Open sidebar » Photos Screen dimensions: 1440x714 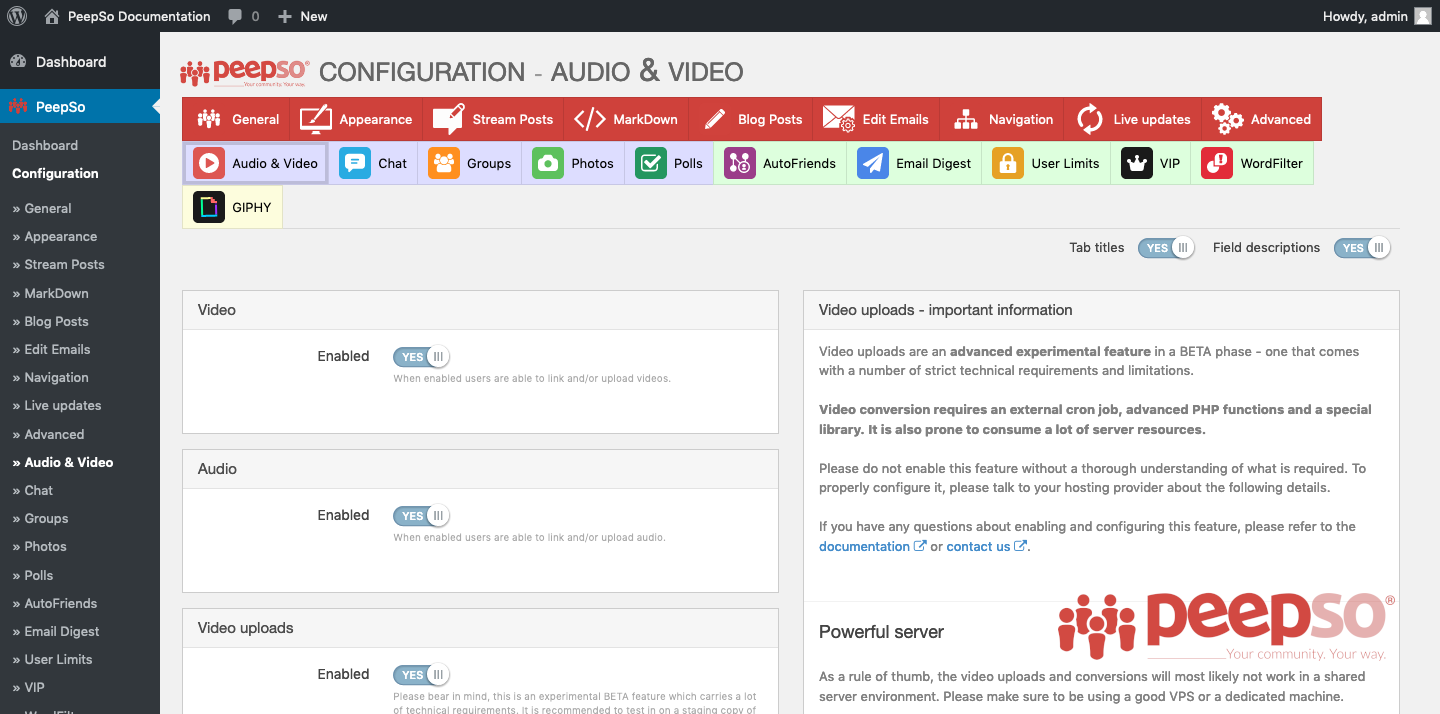(x=39, y=546)
